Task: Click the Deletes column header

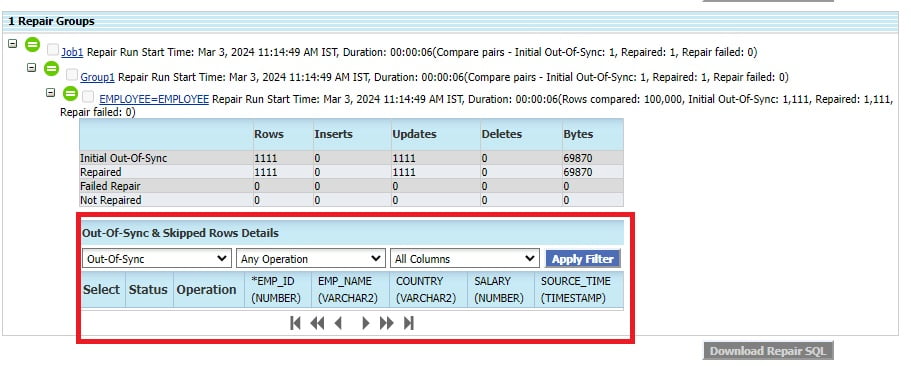Action: point(502,134)
